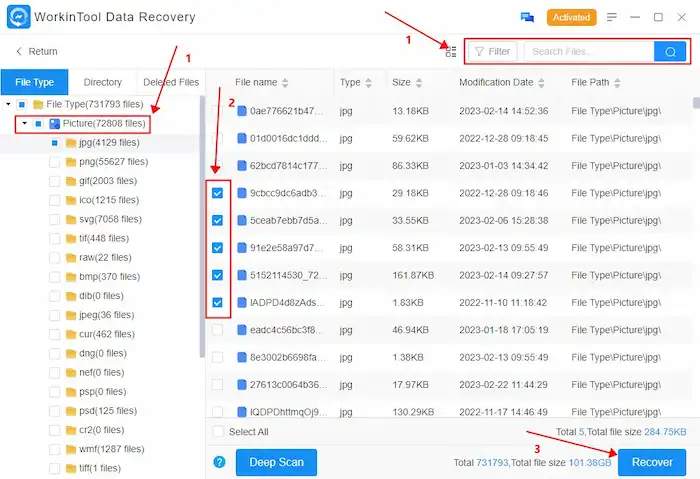The width and height of the screenshot is (700, 479).
Task: Click the raw folder icon
Action: pos(71,258)
